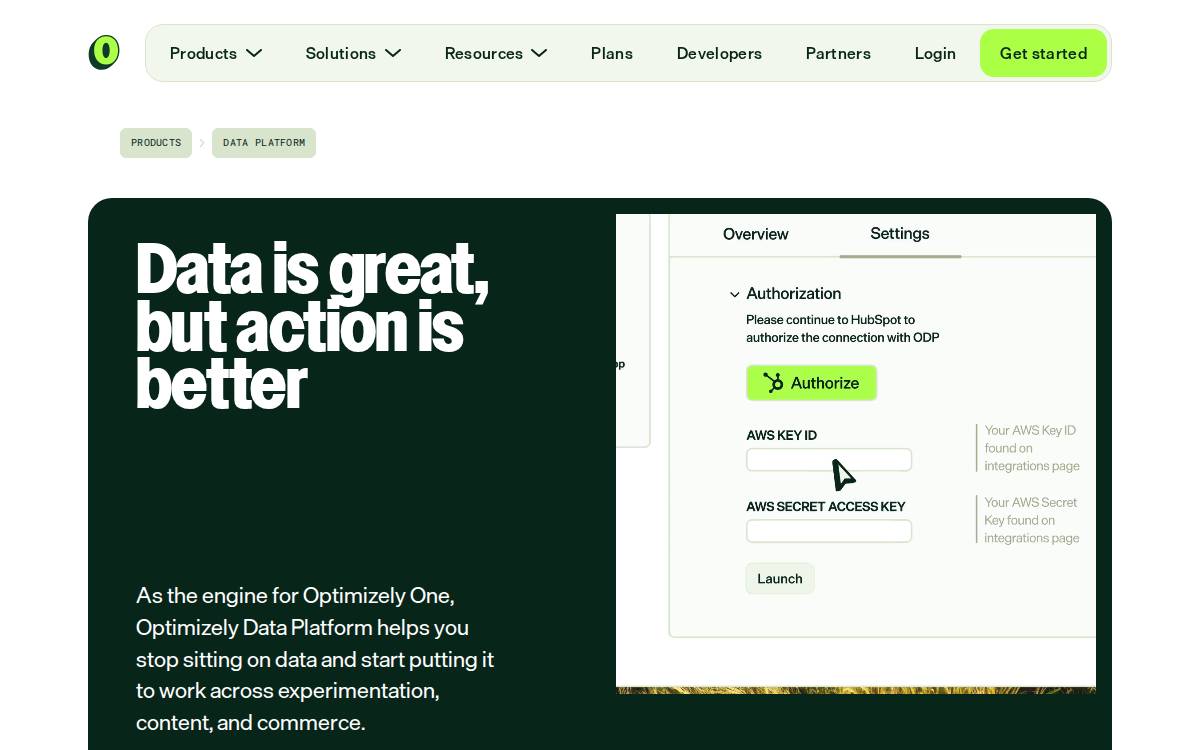Switch to the Settings tab
1200x750 pixels.
point(900,234)
